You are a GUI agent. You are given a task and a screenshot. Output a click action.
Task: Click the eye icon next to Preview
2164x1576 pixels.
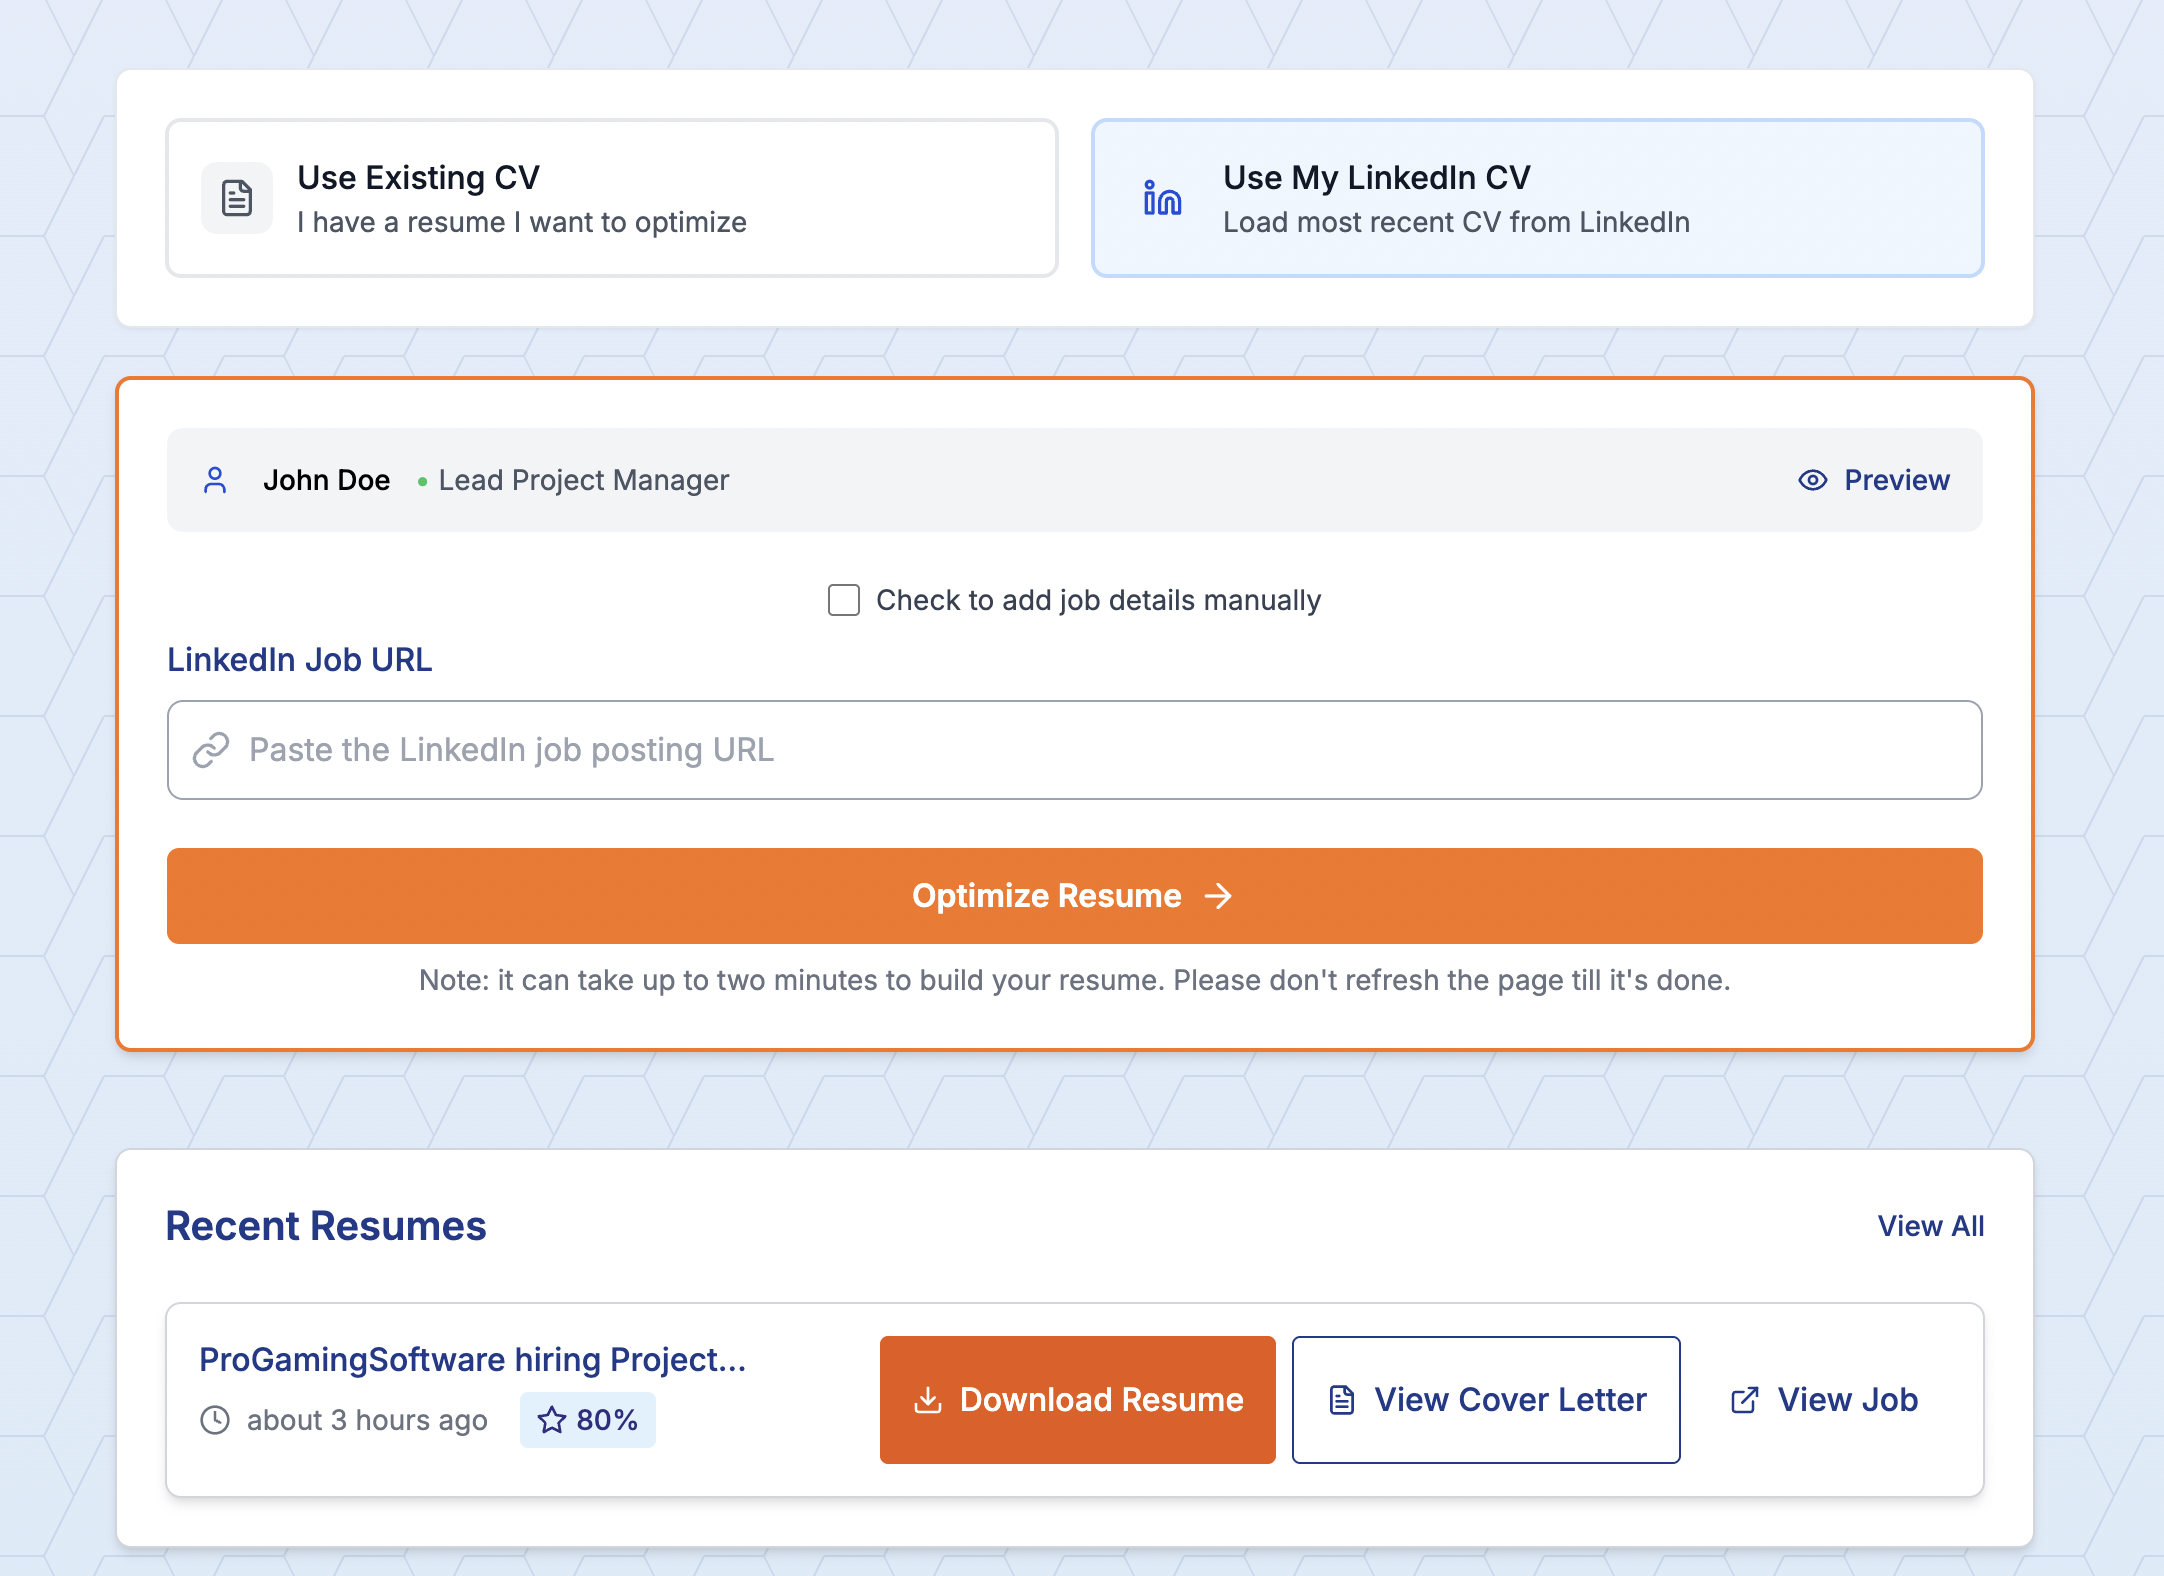point(1812,480)
